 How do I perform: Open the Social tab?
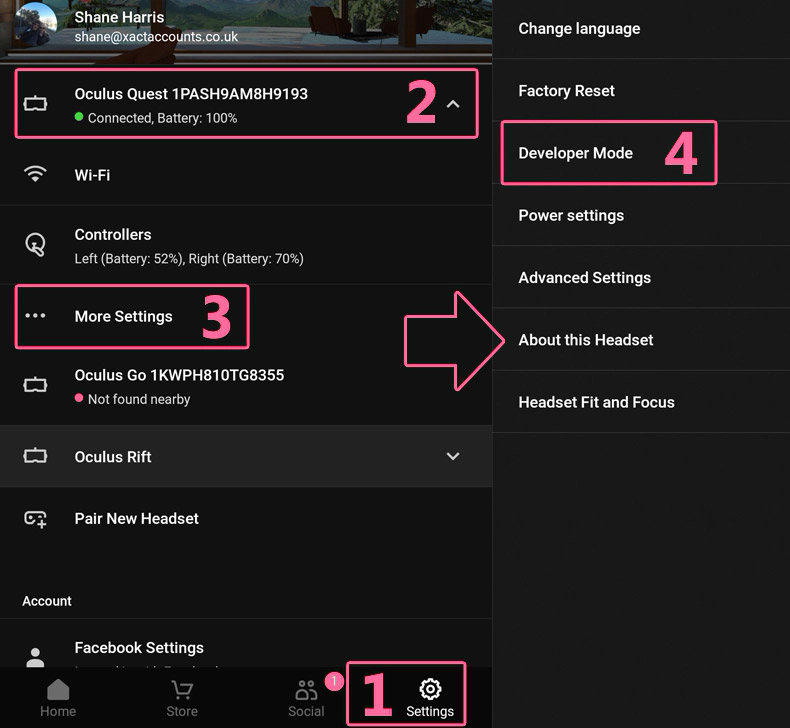[306, 698]
